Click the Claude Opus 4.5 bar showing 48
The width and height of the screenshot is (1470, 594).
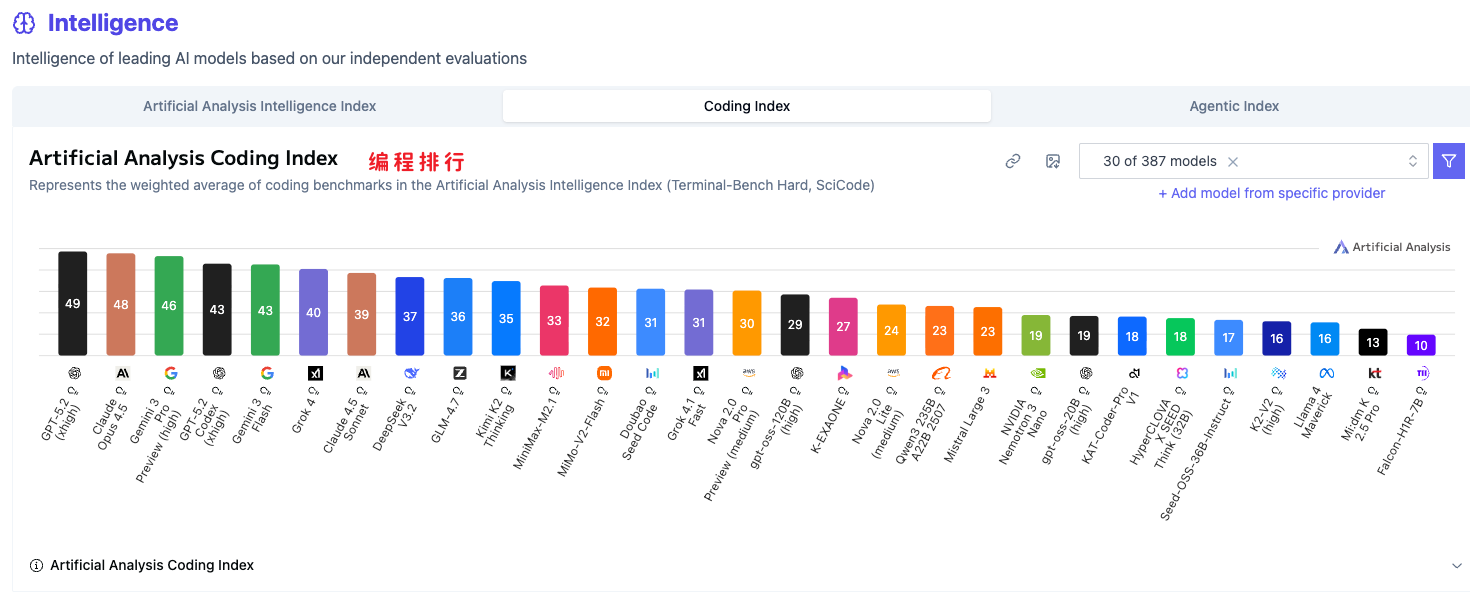click(x=121, y=304)
